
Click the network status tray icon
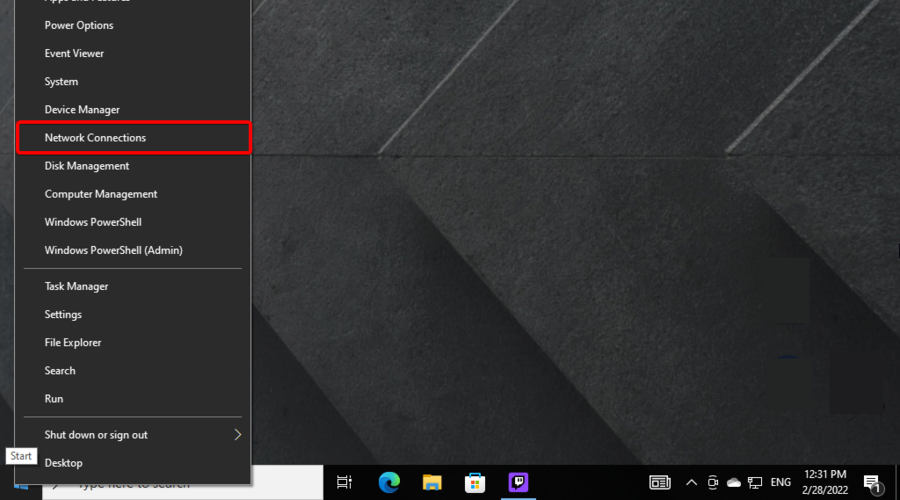point(755,482)
